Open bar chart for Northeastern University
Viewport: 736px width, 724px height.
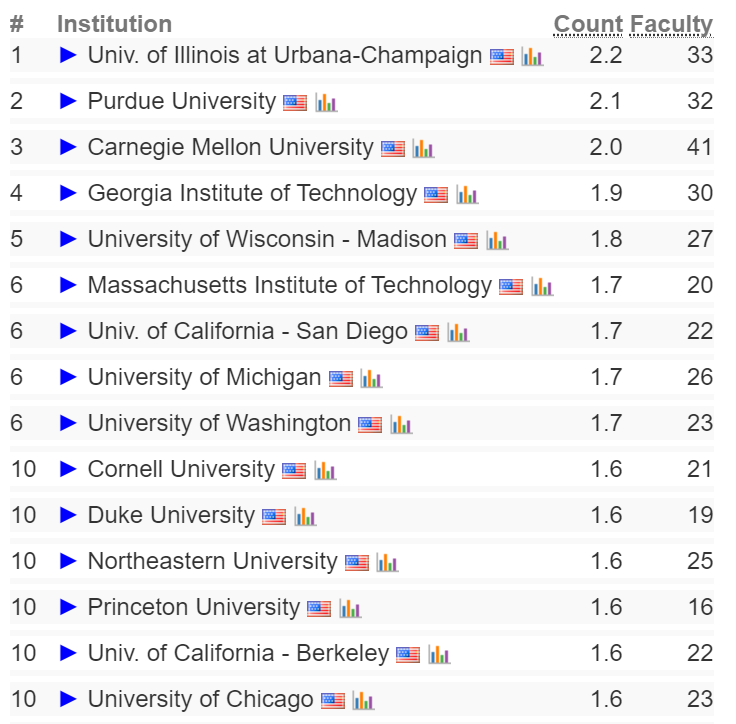point(387,562)
